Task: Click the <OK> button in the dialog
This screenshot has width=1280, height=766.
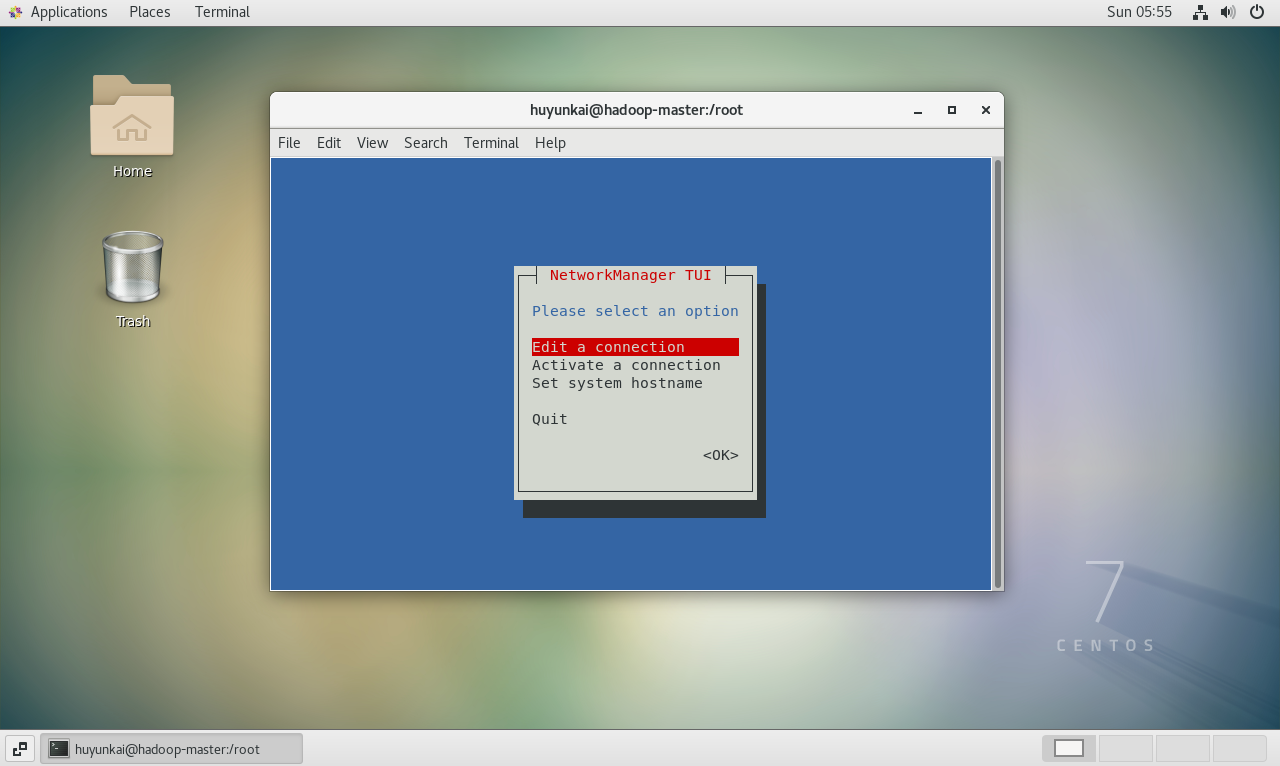Action: 721,455
